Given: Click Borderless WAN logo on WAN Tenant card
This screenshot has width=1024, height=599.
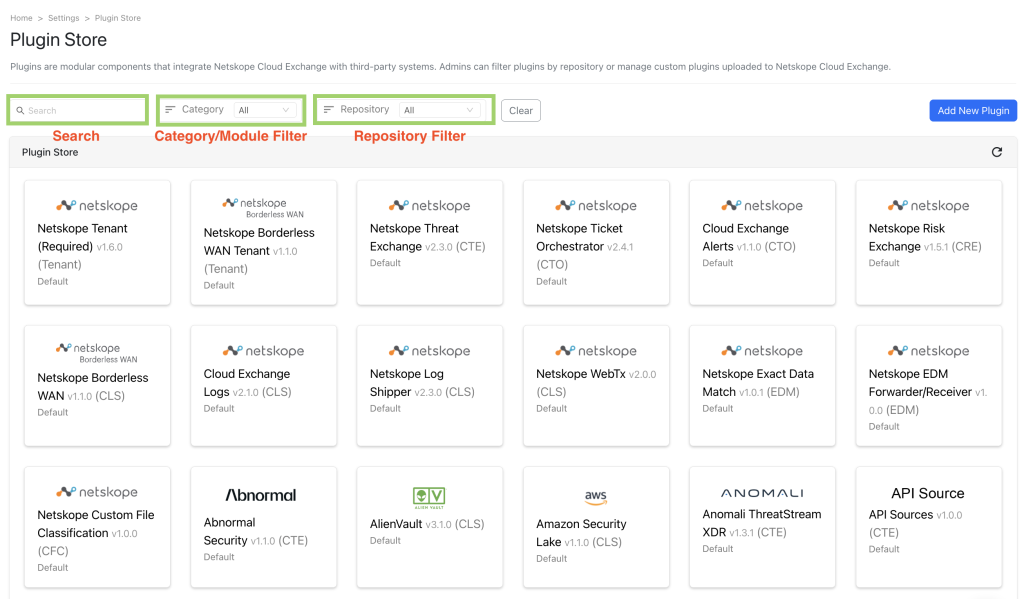Looking at the screenshot, I should tap(263, 207).
